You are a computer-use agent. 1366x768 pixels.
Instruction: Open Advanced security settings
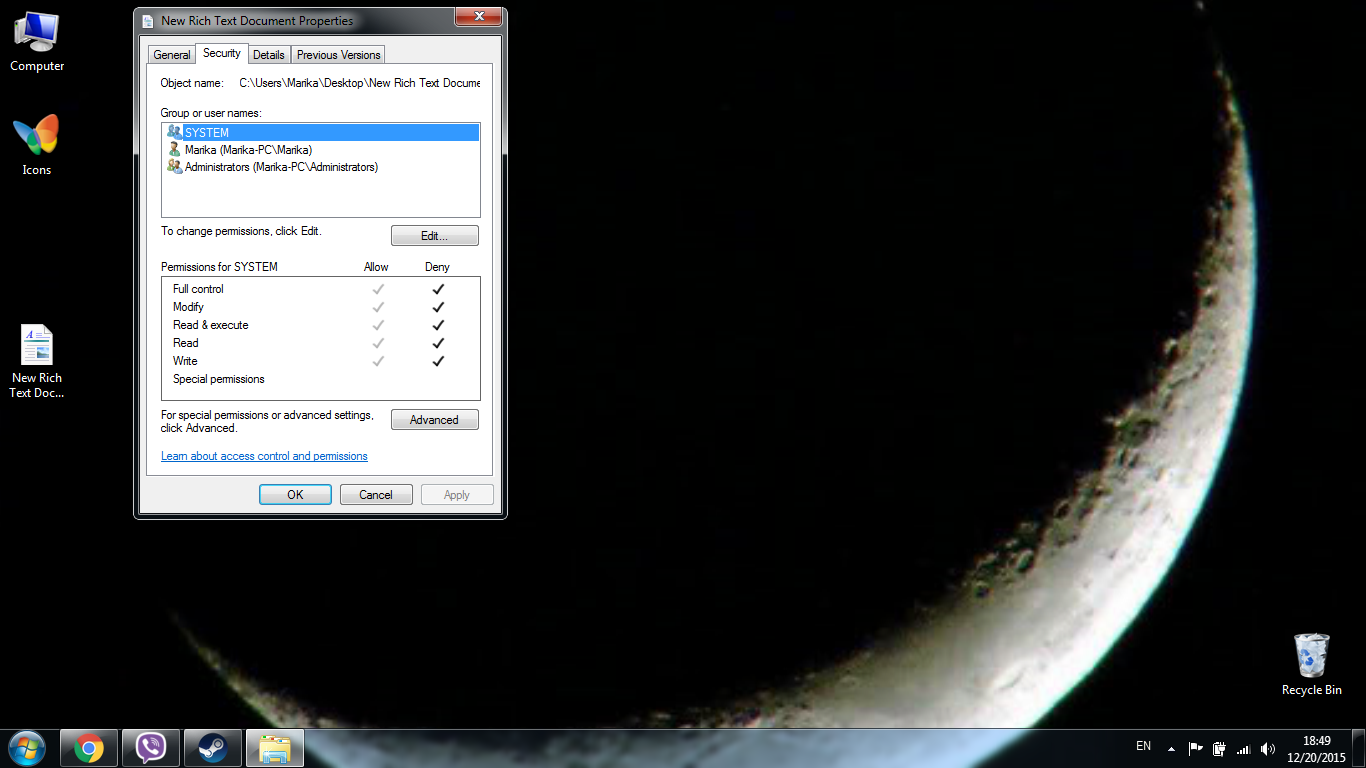[x=434, y=420]
